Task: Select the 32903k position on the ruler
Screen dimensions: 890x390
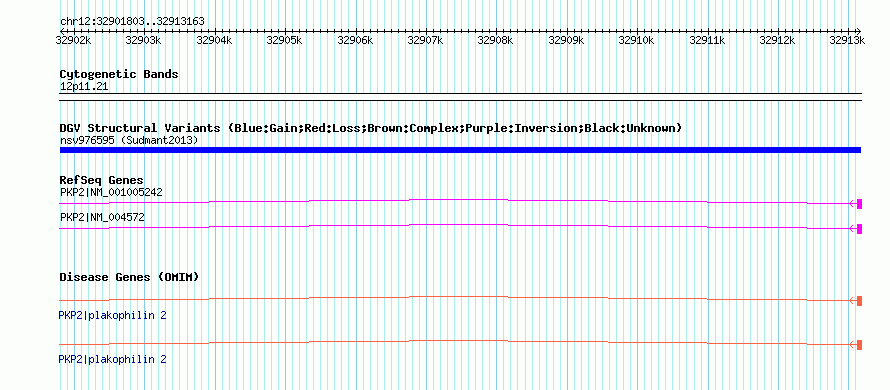Action: (x=143, y=40)
